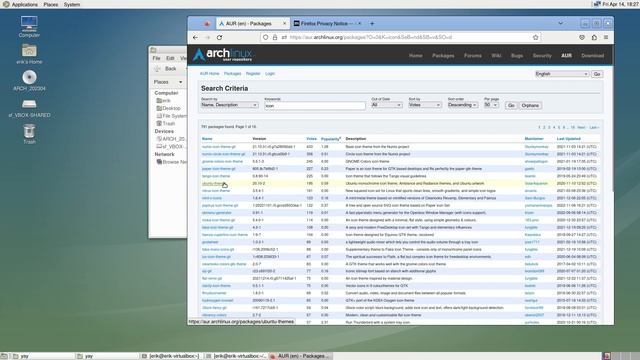This screenshot has height=360, width=640.
Task: Select File System in file manager sidebar
Action: pyautogui.click(x=171, y=116)
